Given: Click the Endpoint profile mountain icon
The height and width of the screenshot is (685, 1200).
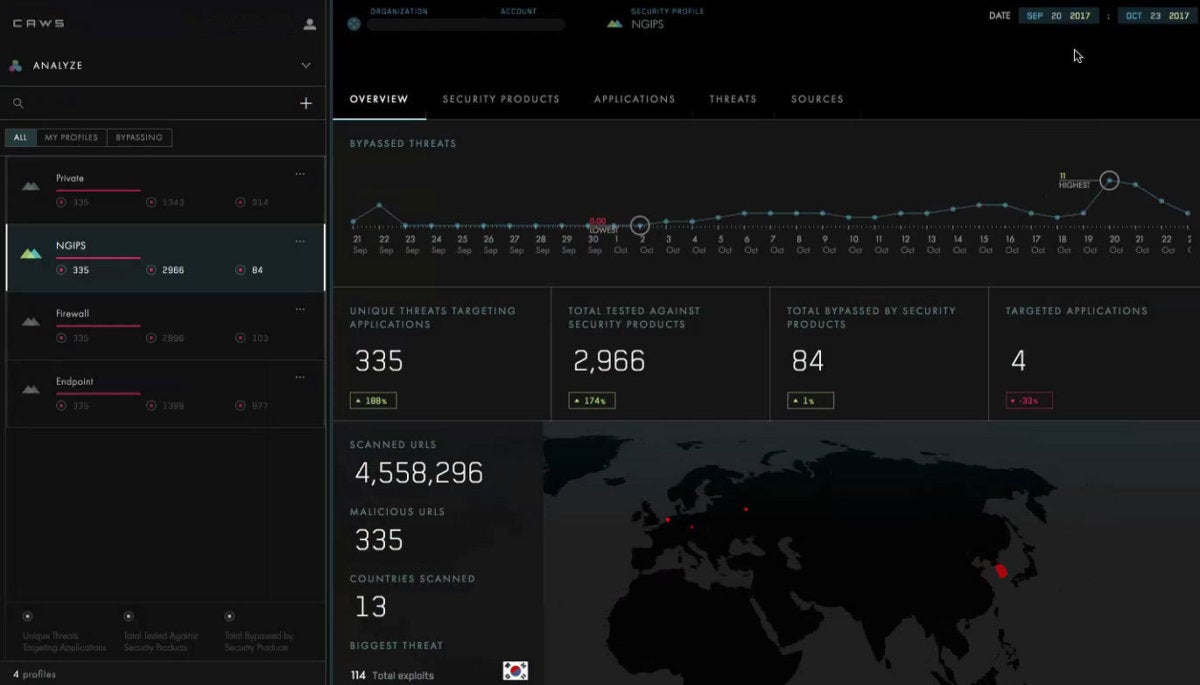Looking at the screenshot, I should click(31, 389).
